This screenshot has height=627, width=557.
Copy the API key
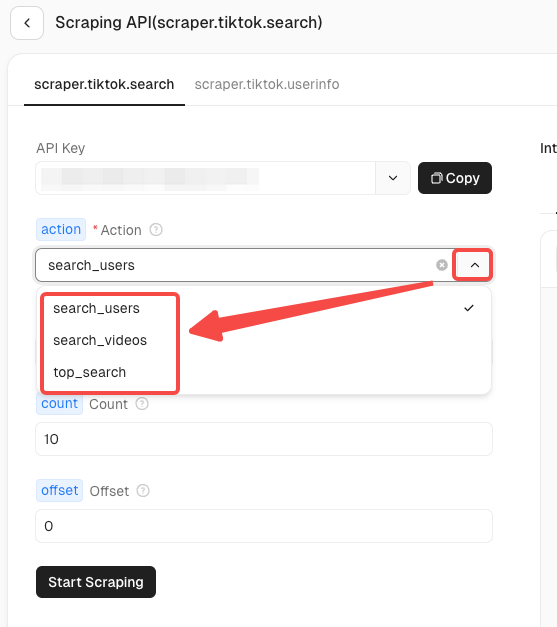[455, 178]
